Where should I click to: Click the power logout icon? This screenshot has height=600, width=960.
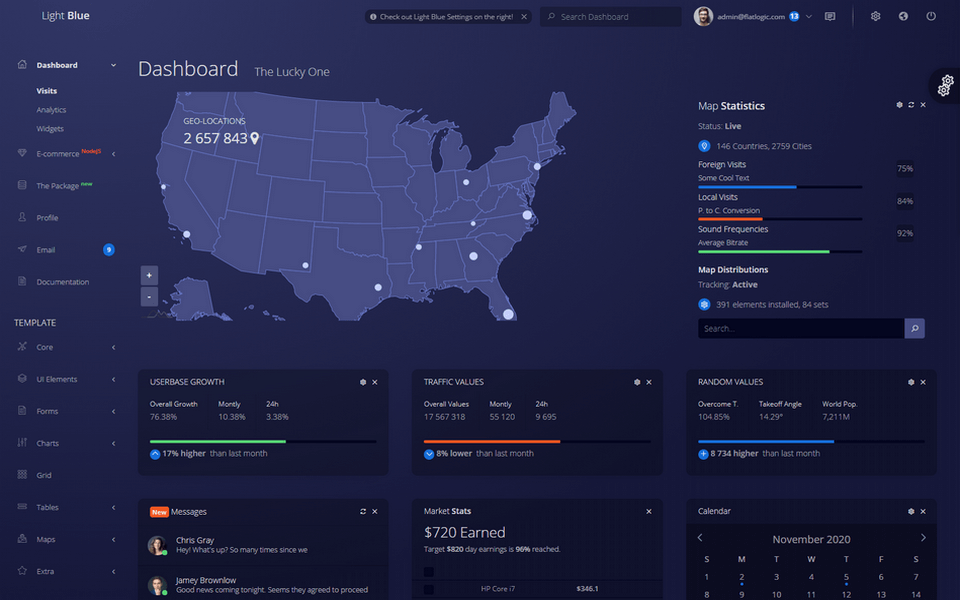[931, 16]
